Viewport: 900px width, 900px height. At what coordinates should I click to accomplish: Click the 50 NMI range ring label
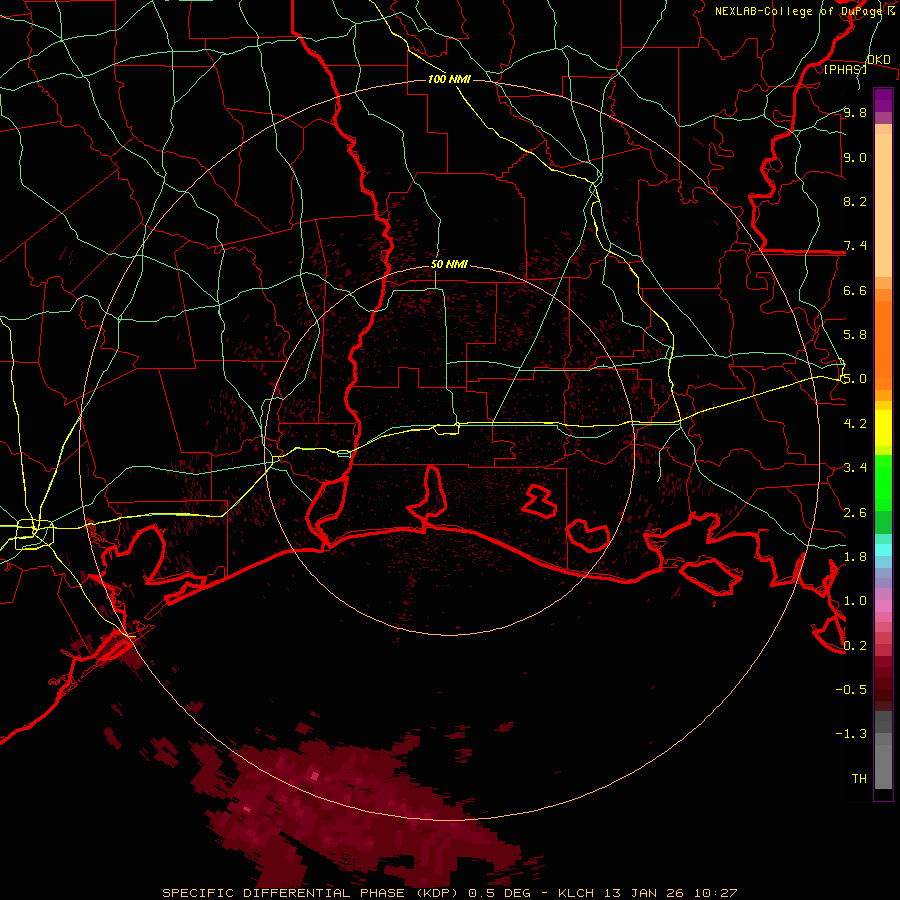[449, 265]
